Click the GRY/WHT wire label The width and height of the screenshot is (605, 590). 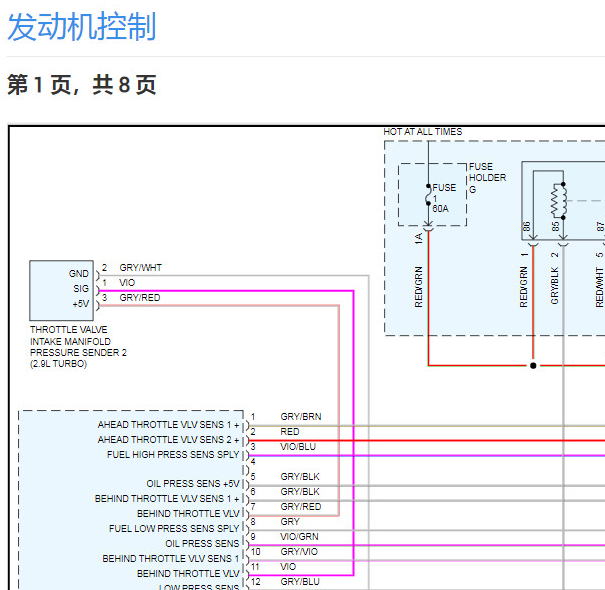coord(140,267)
